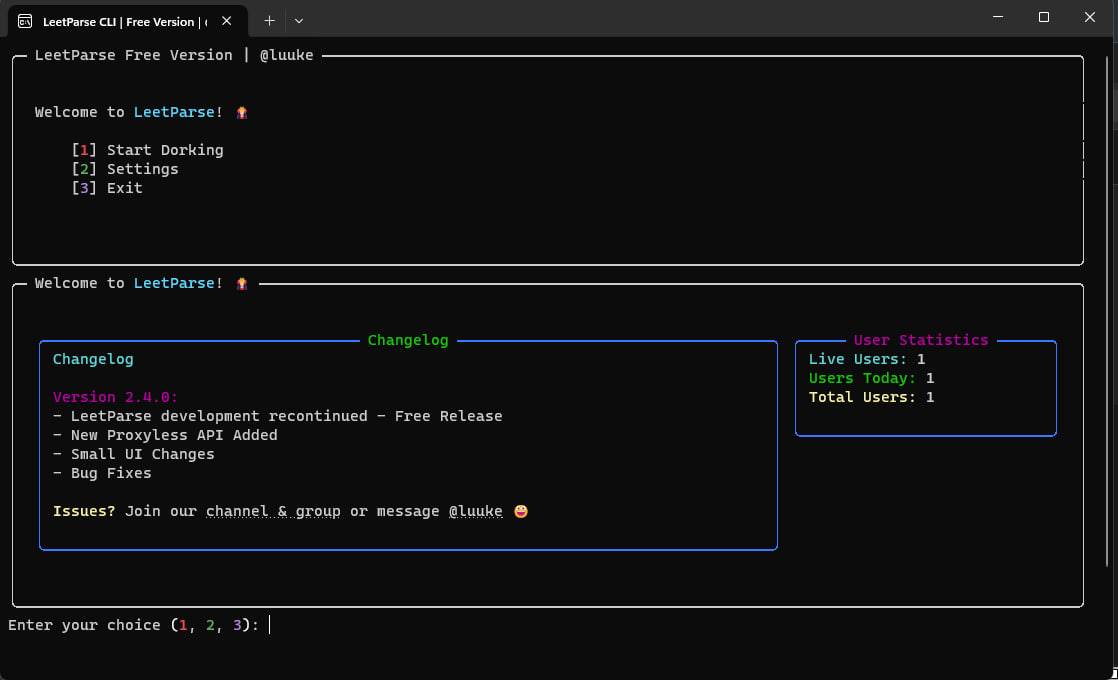Click the [2] Settings menu option
This screenshot has height=680, width=1118.
click(125, 169)
